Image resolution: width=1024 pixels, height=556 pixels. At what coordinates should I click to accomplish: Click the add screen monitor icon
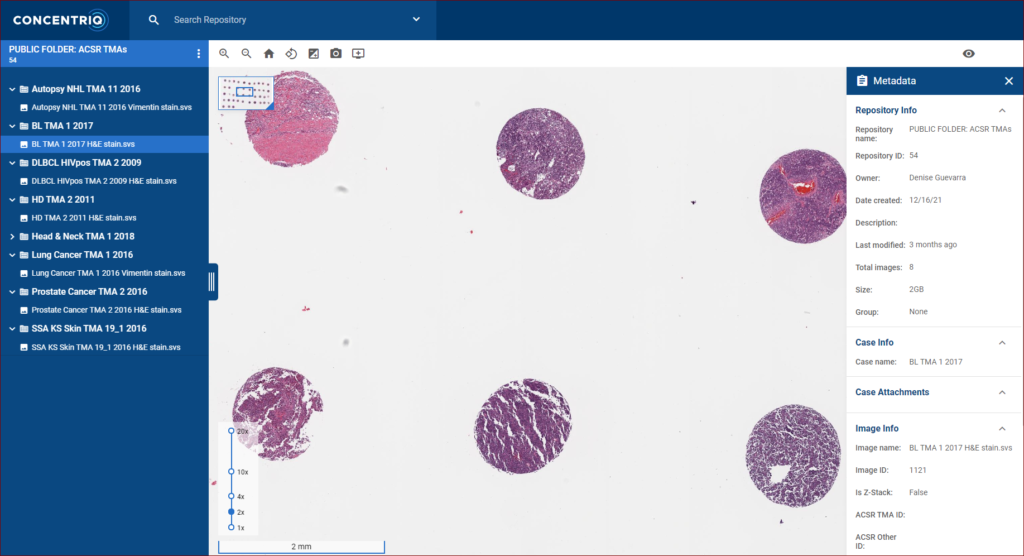[358, 54]
